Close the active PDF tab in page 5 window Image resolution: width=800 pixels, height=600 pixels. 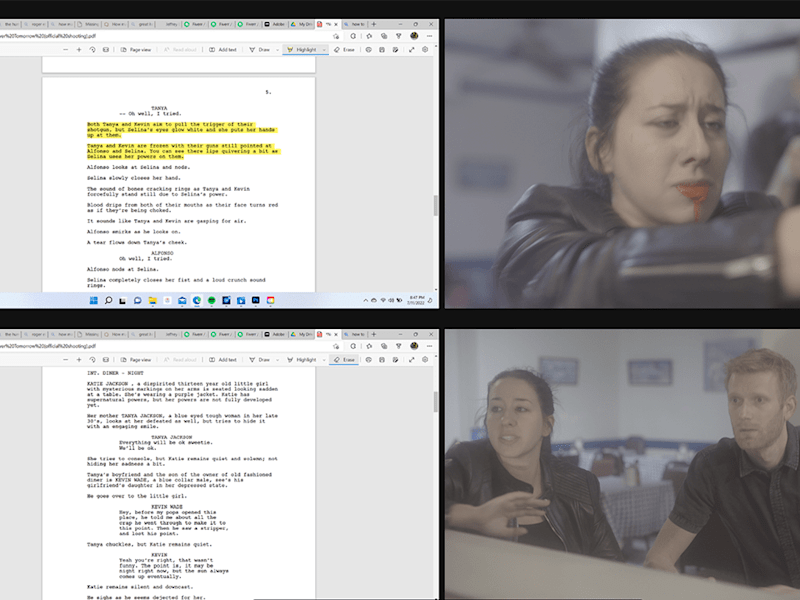[336, 24]
